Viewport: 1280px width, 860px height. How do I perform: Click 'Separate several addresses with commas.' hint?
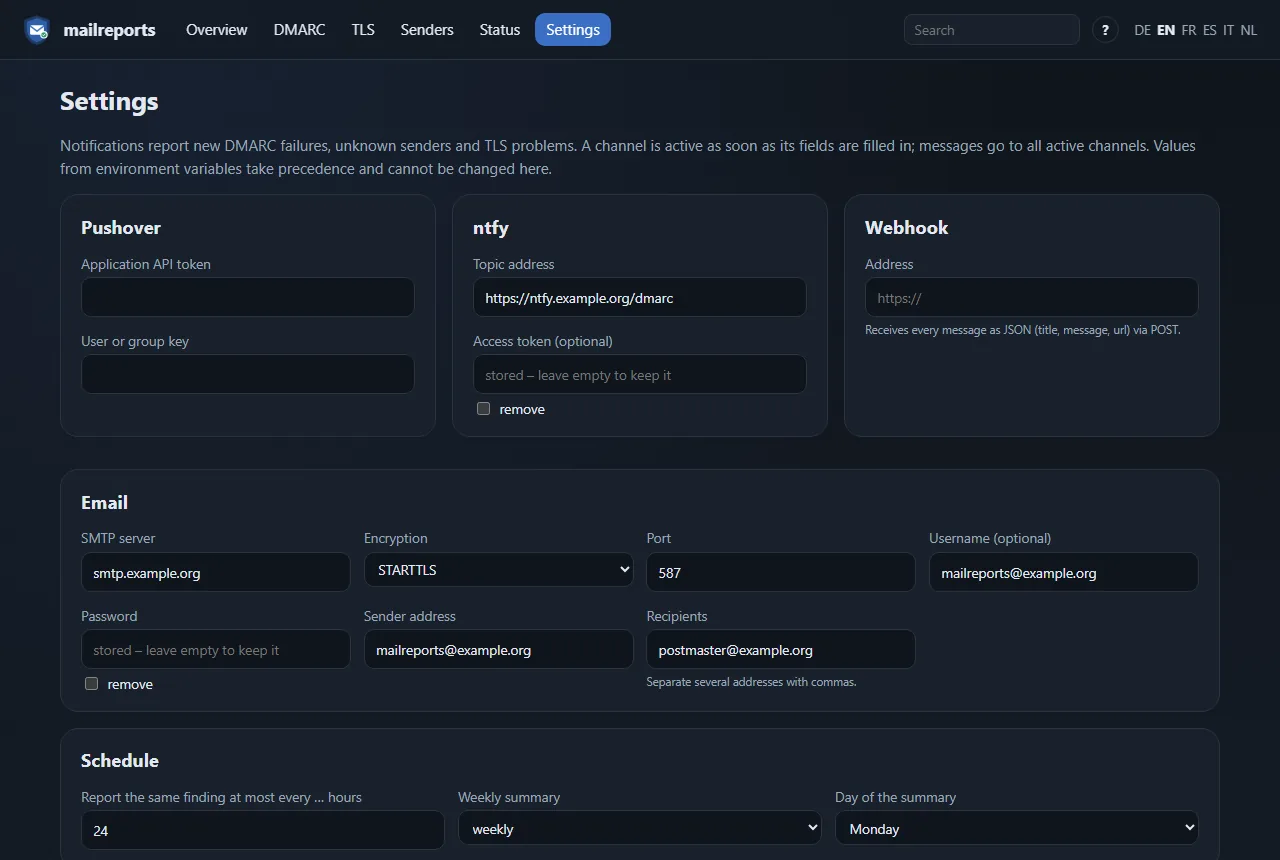coord(751,682)
